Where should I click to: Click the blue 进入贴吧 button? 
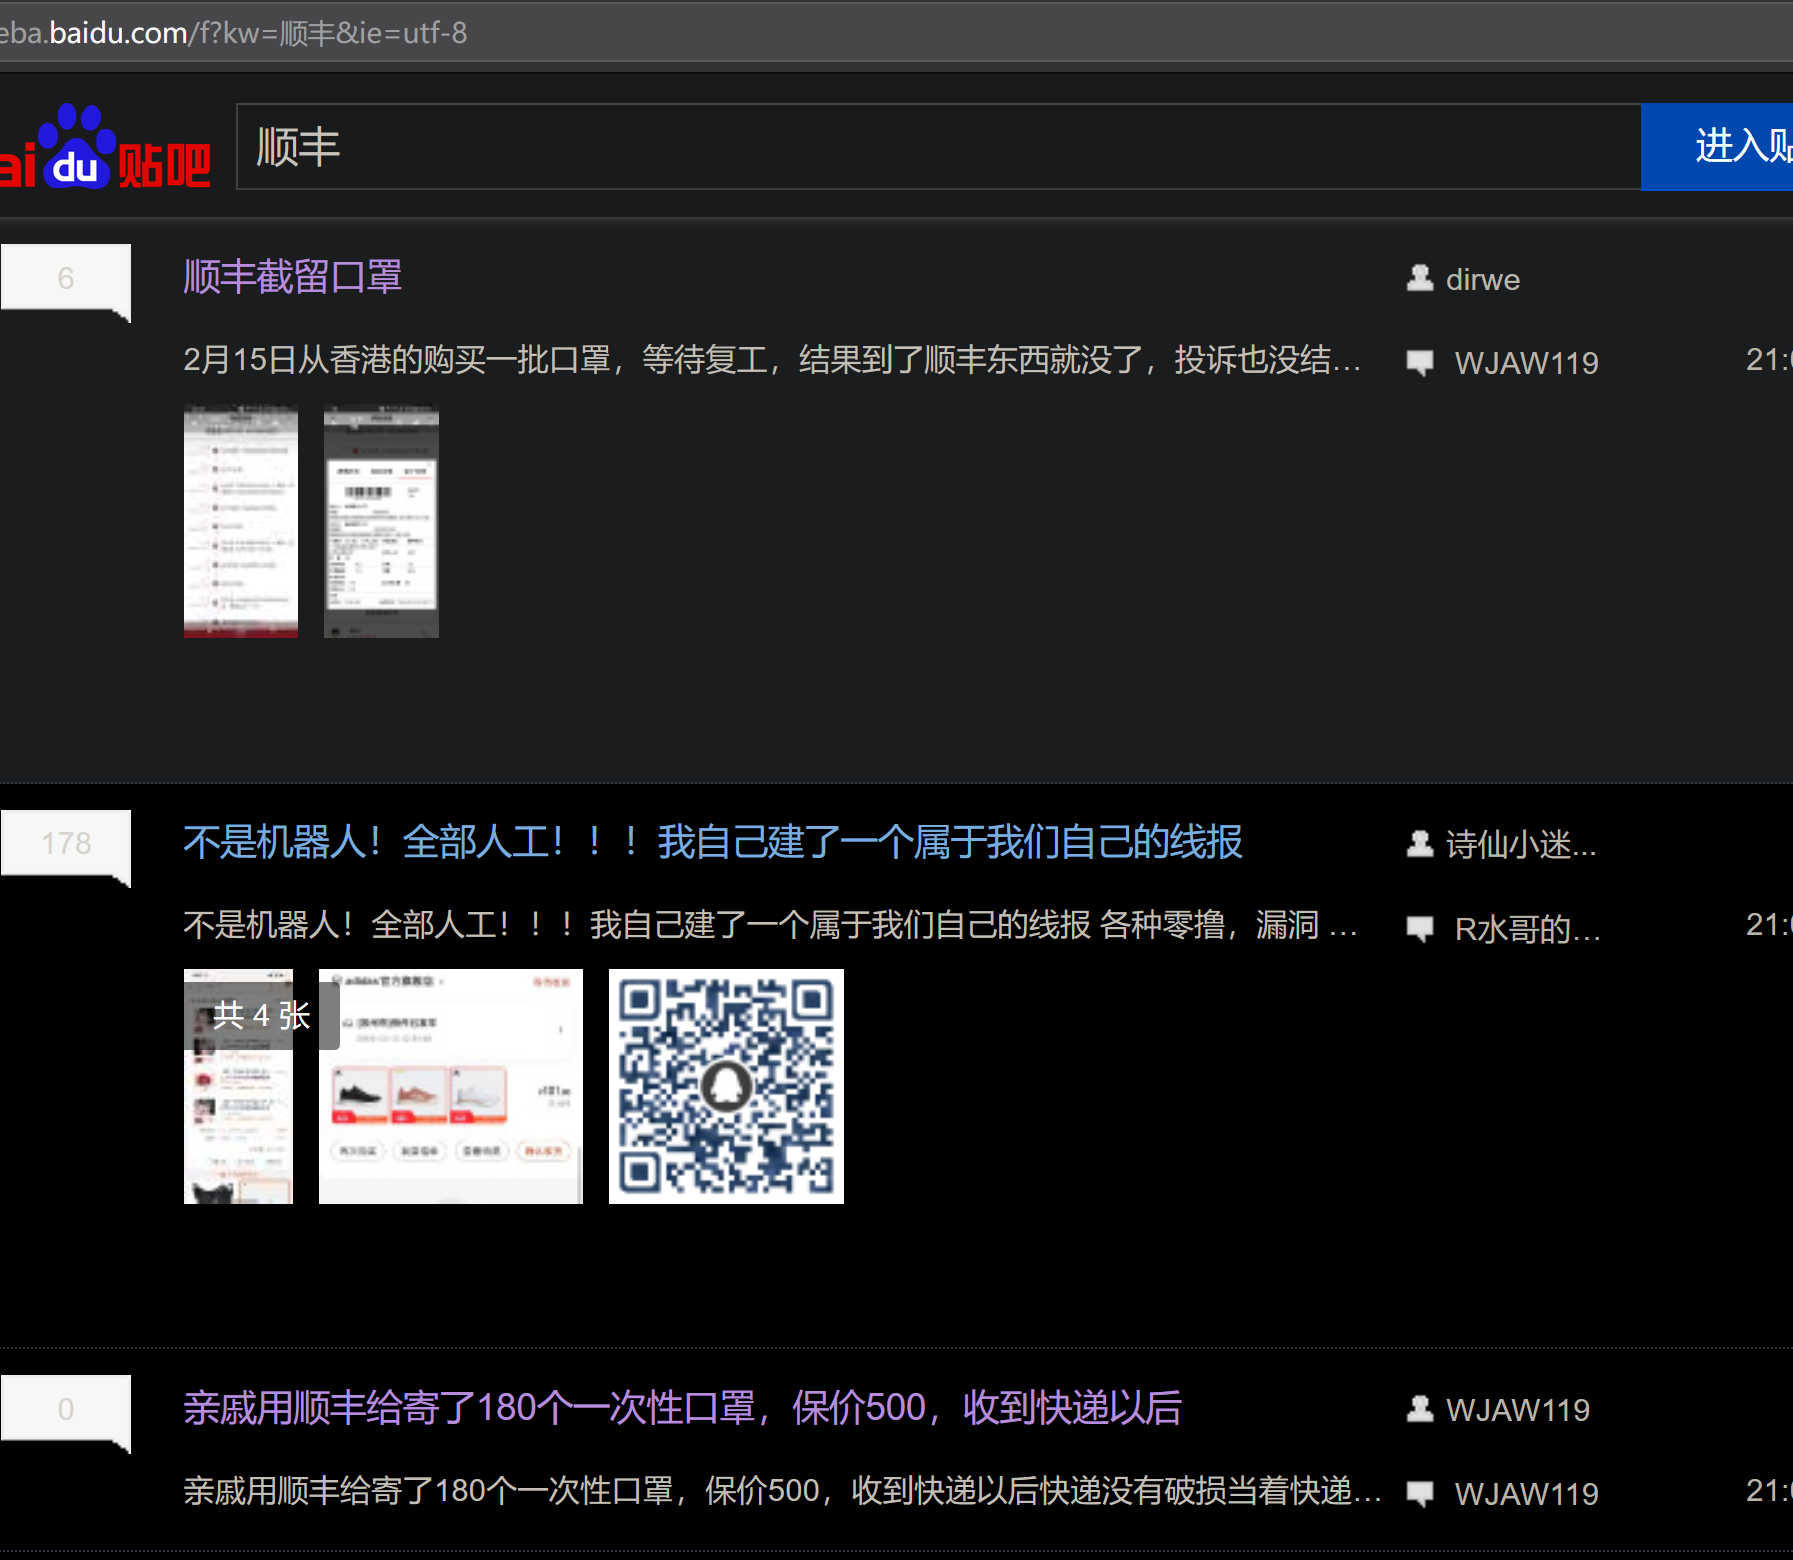[x=1717, y=146]
